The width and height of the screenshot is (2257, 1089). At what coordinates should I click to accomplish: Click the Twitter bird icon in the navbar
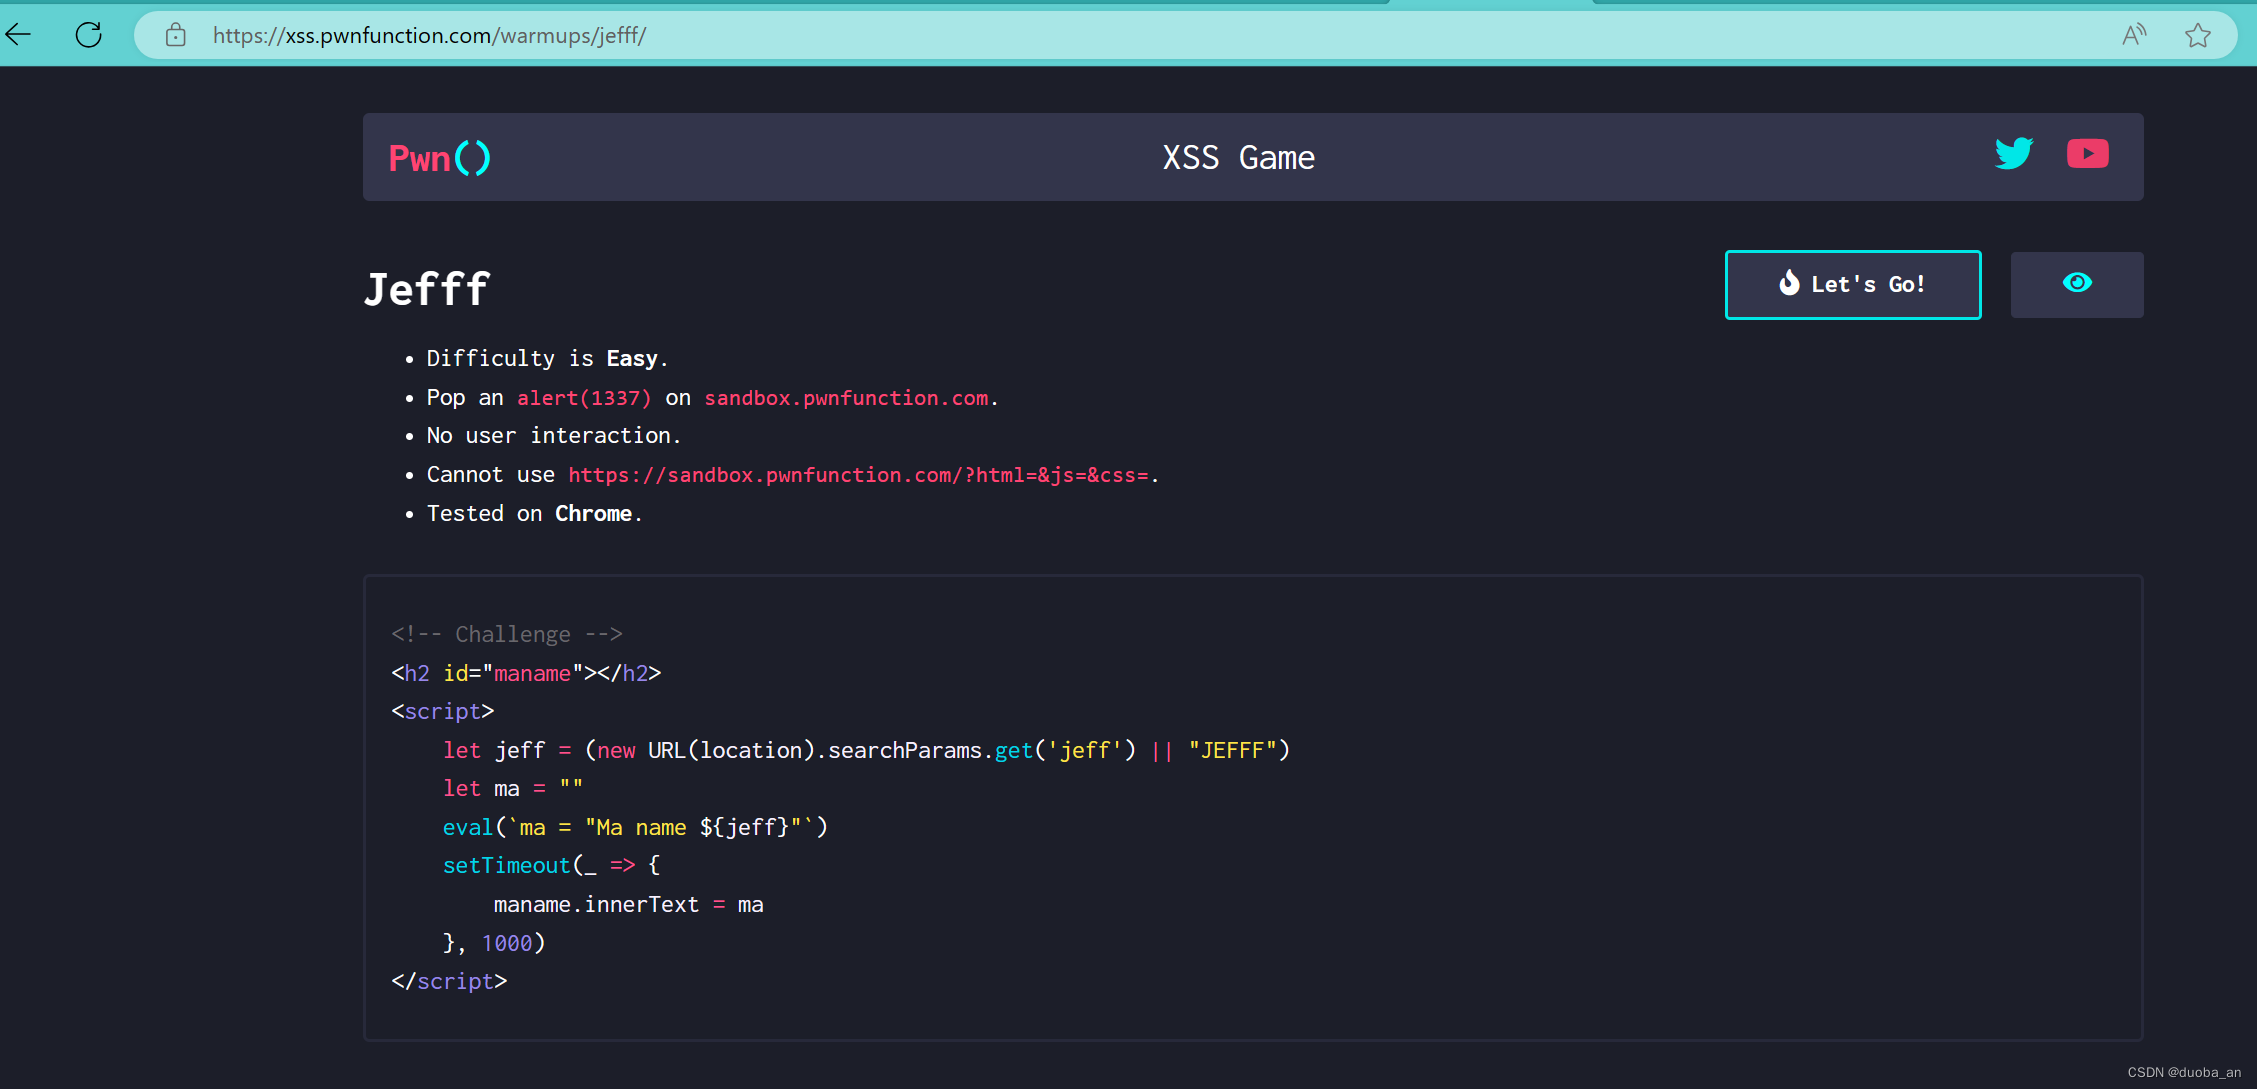[2014, 155]
